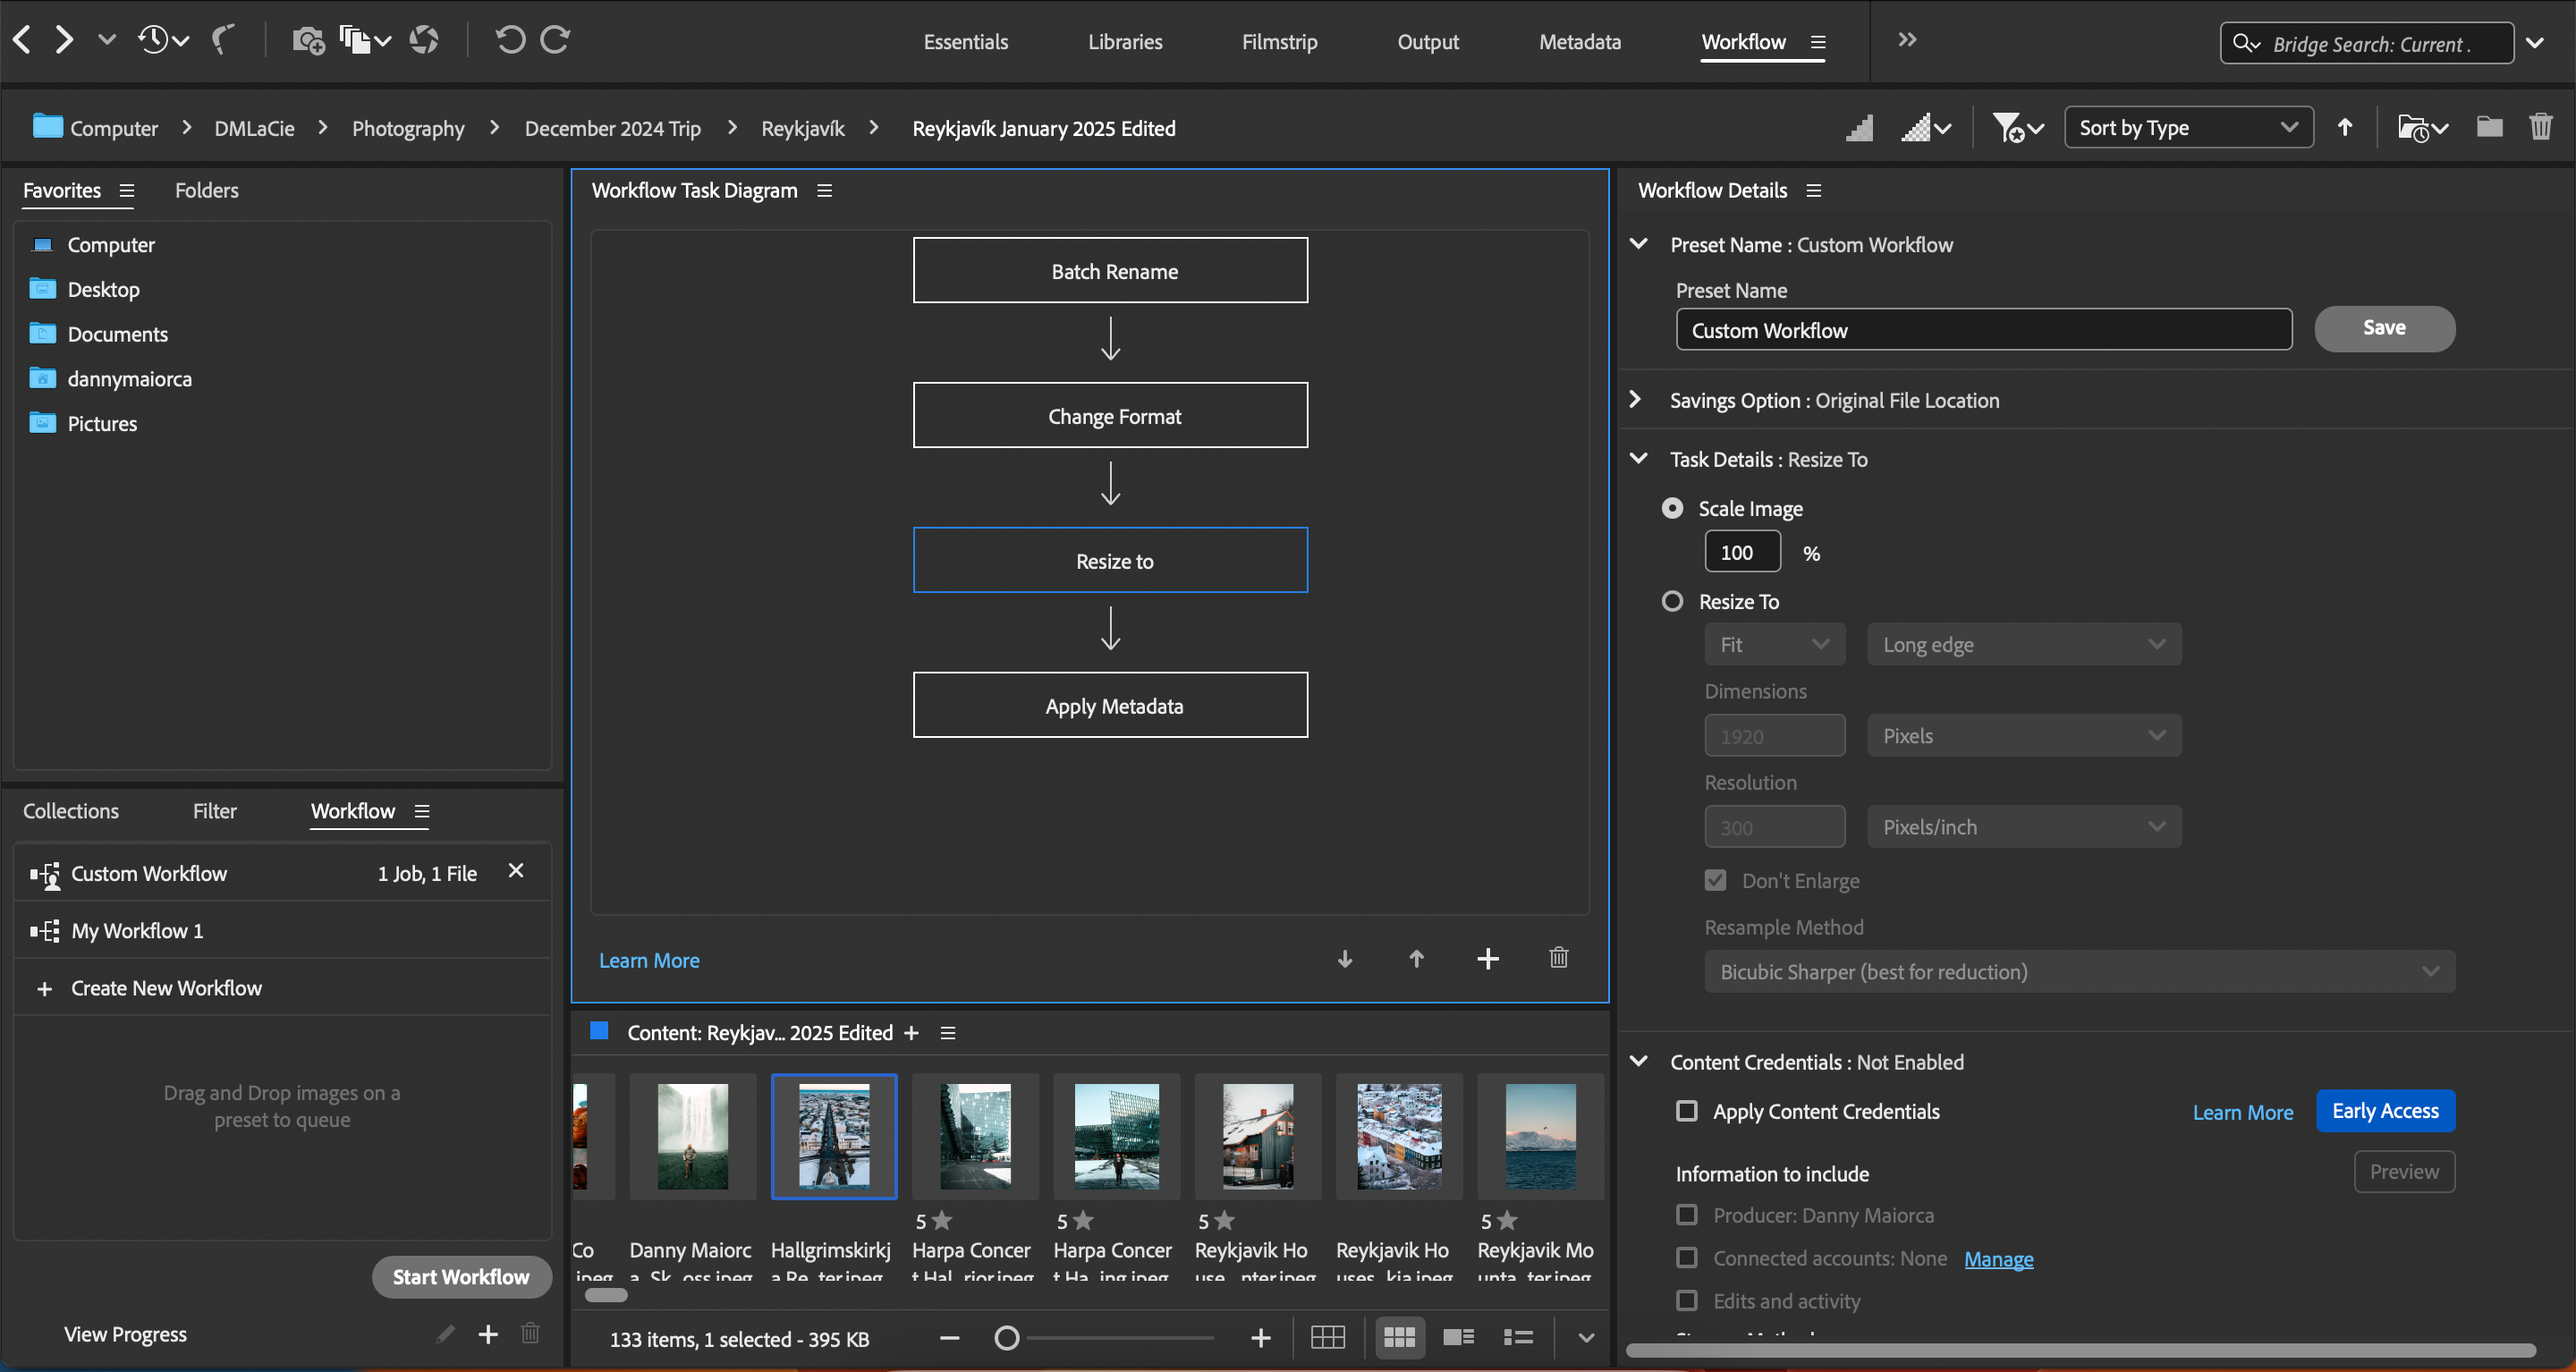Click the Start Workflow button
Viewport: 2576px width, 1372px height.
461,1276
